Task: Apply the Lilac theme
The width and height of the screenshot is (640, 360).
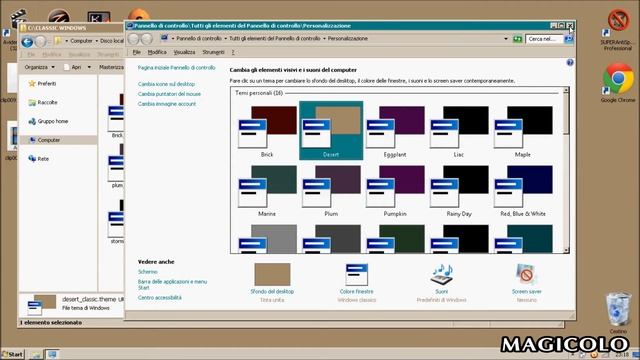Action: tap(459, 131)
